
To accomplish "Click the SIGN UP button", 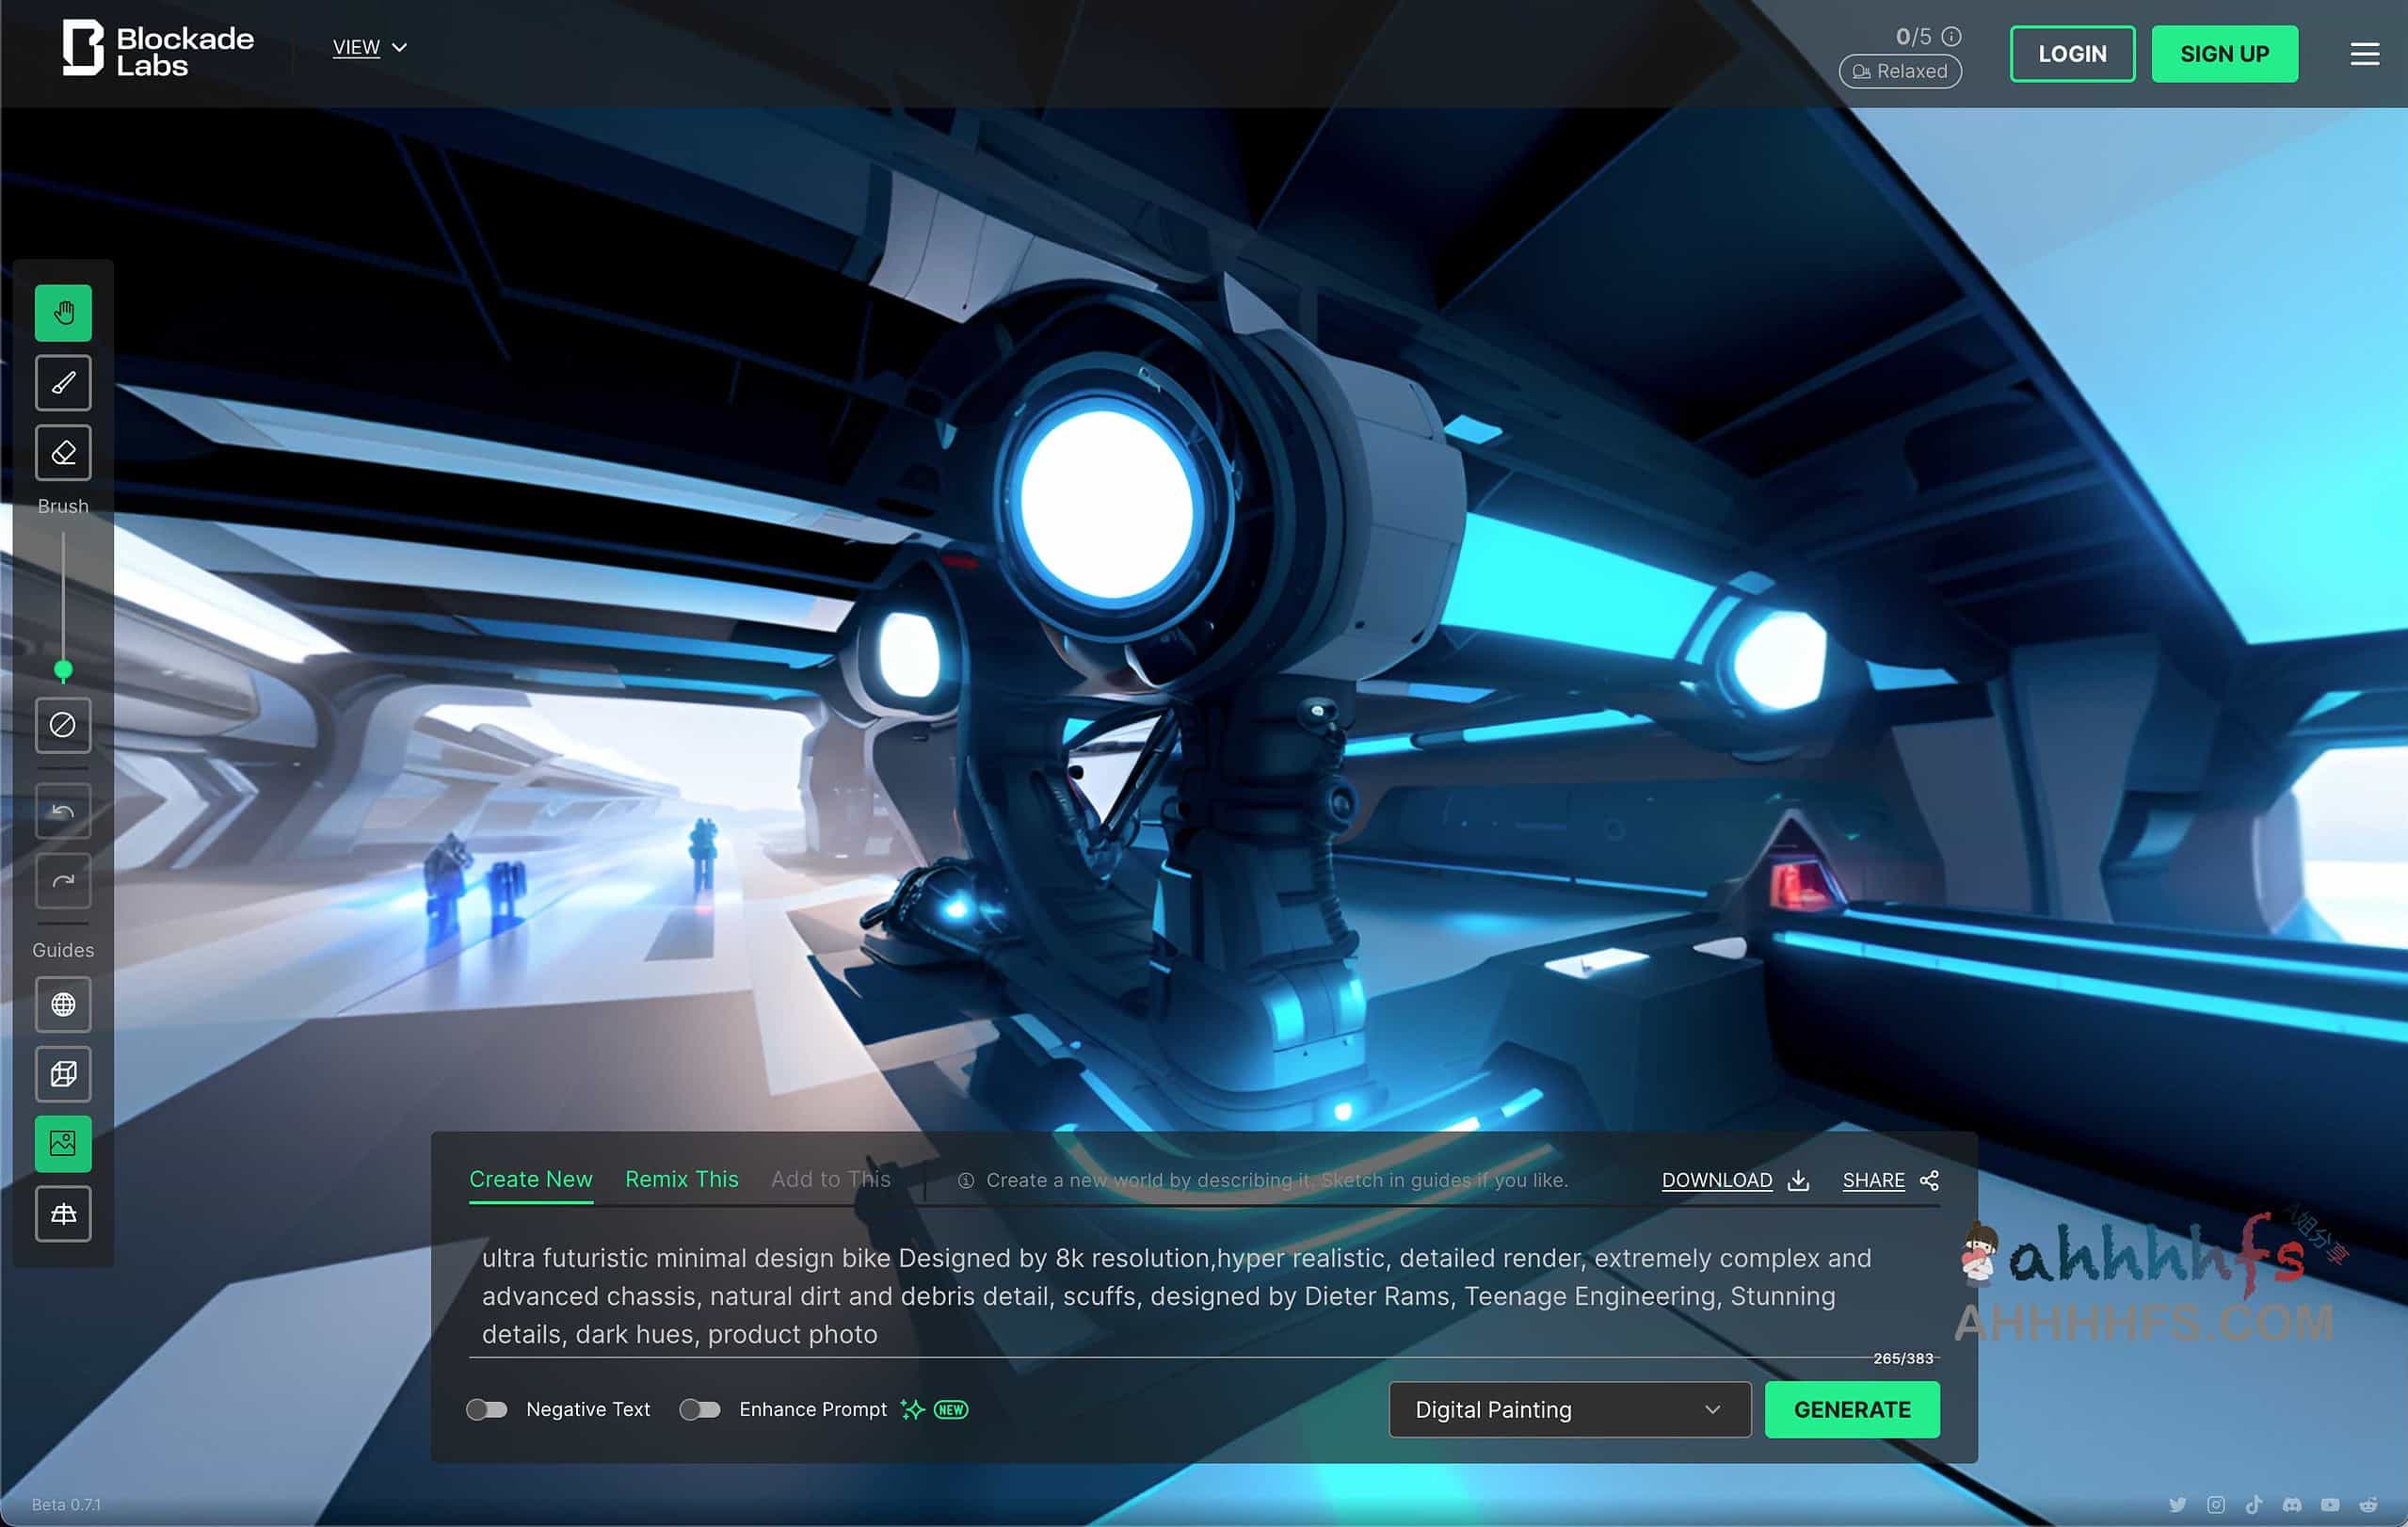I will pos(2224,54).
